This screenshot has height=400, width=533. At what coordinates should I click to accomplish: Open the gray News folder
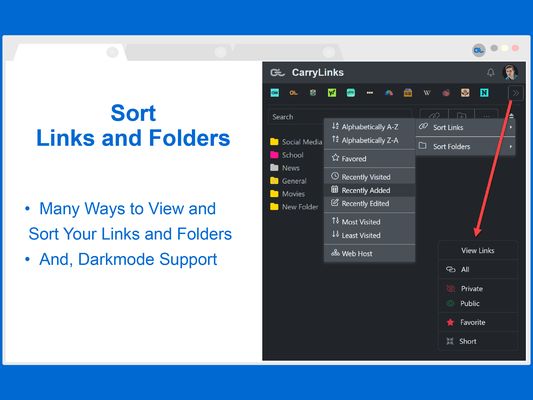click(x=285, y=168)
